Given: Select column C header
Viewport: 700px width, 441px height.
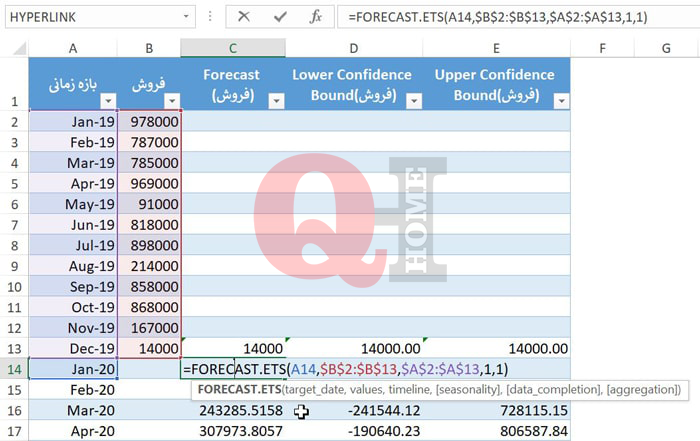Looking at the screenshot, I should (x=233, y=48).
